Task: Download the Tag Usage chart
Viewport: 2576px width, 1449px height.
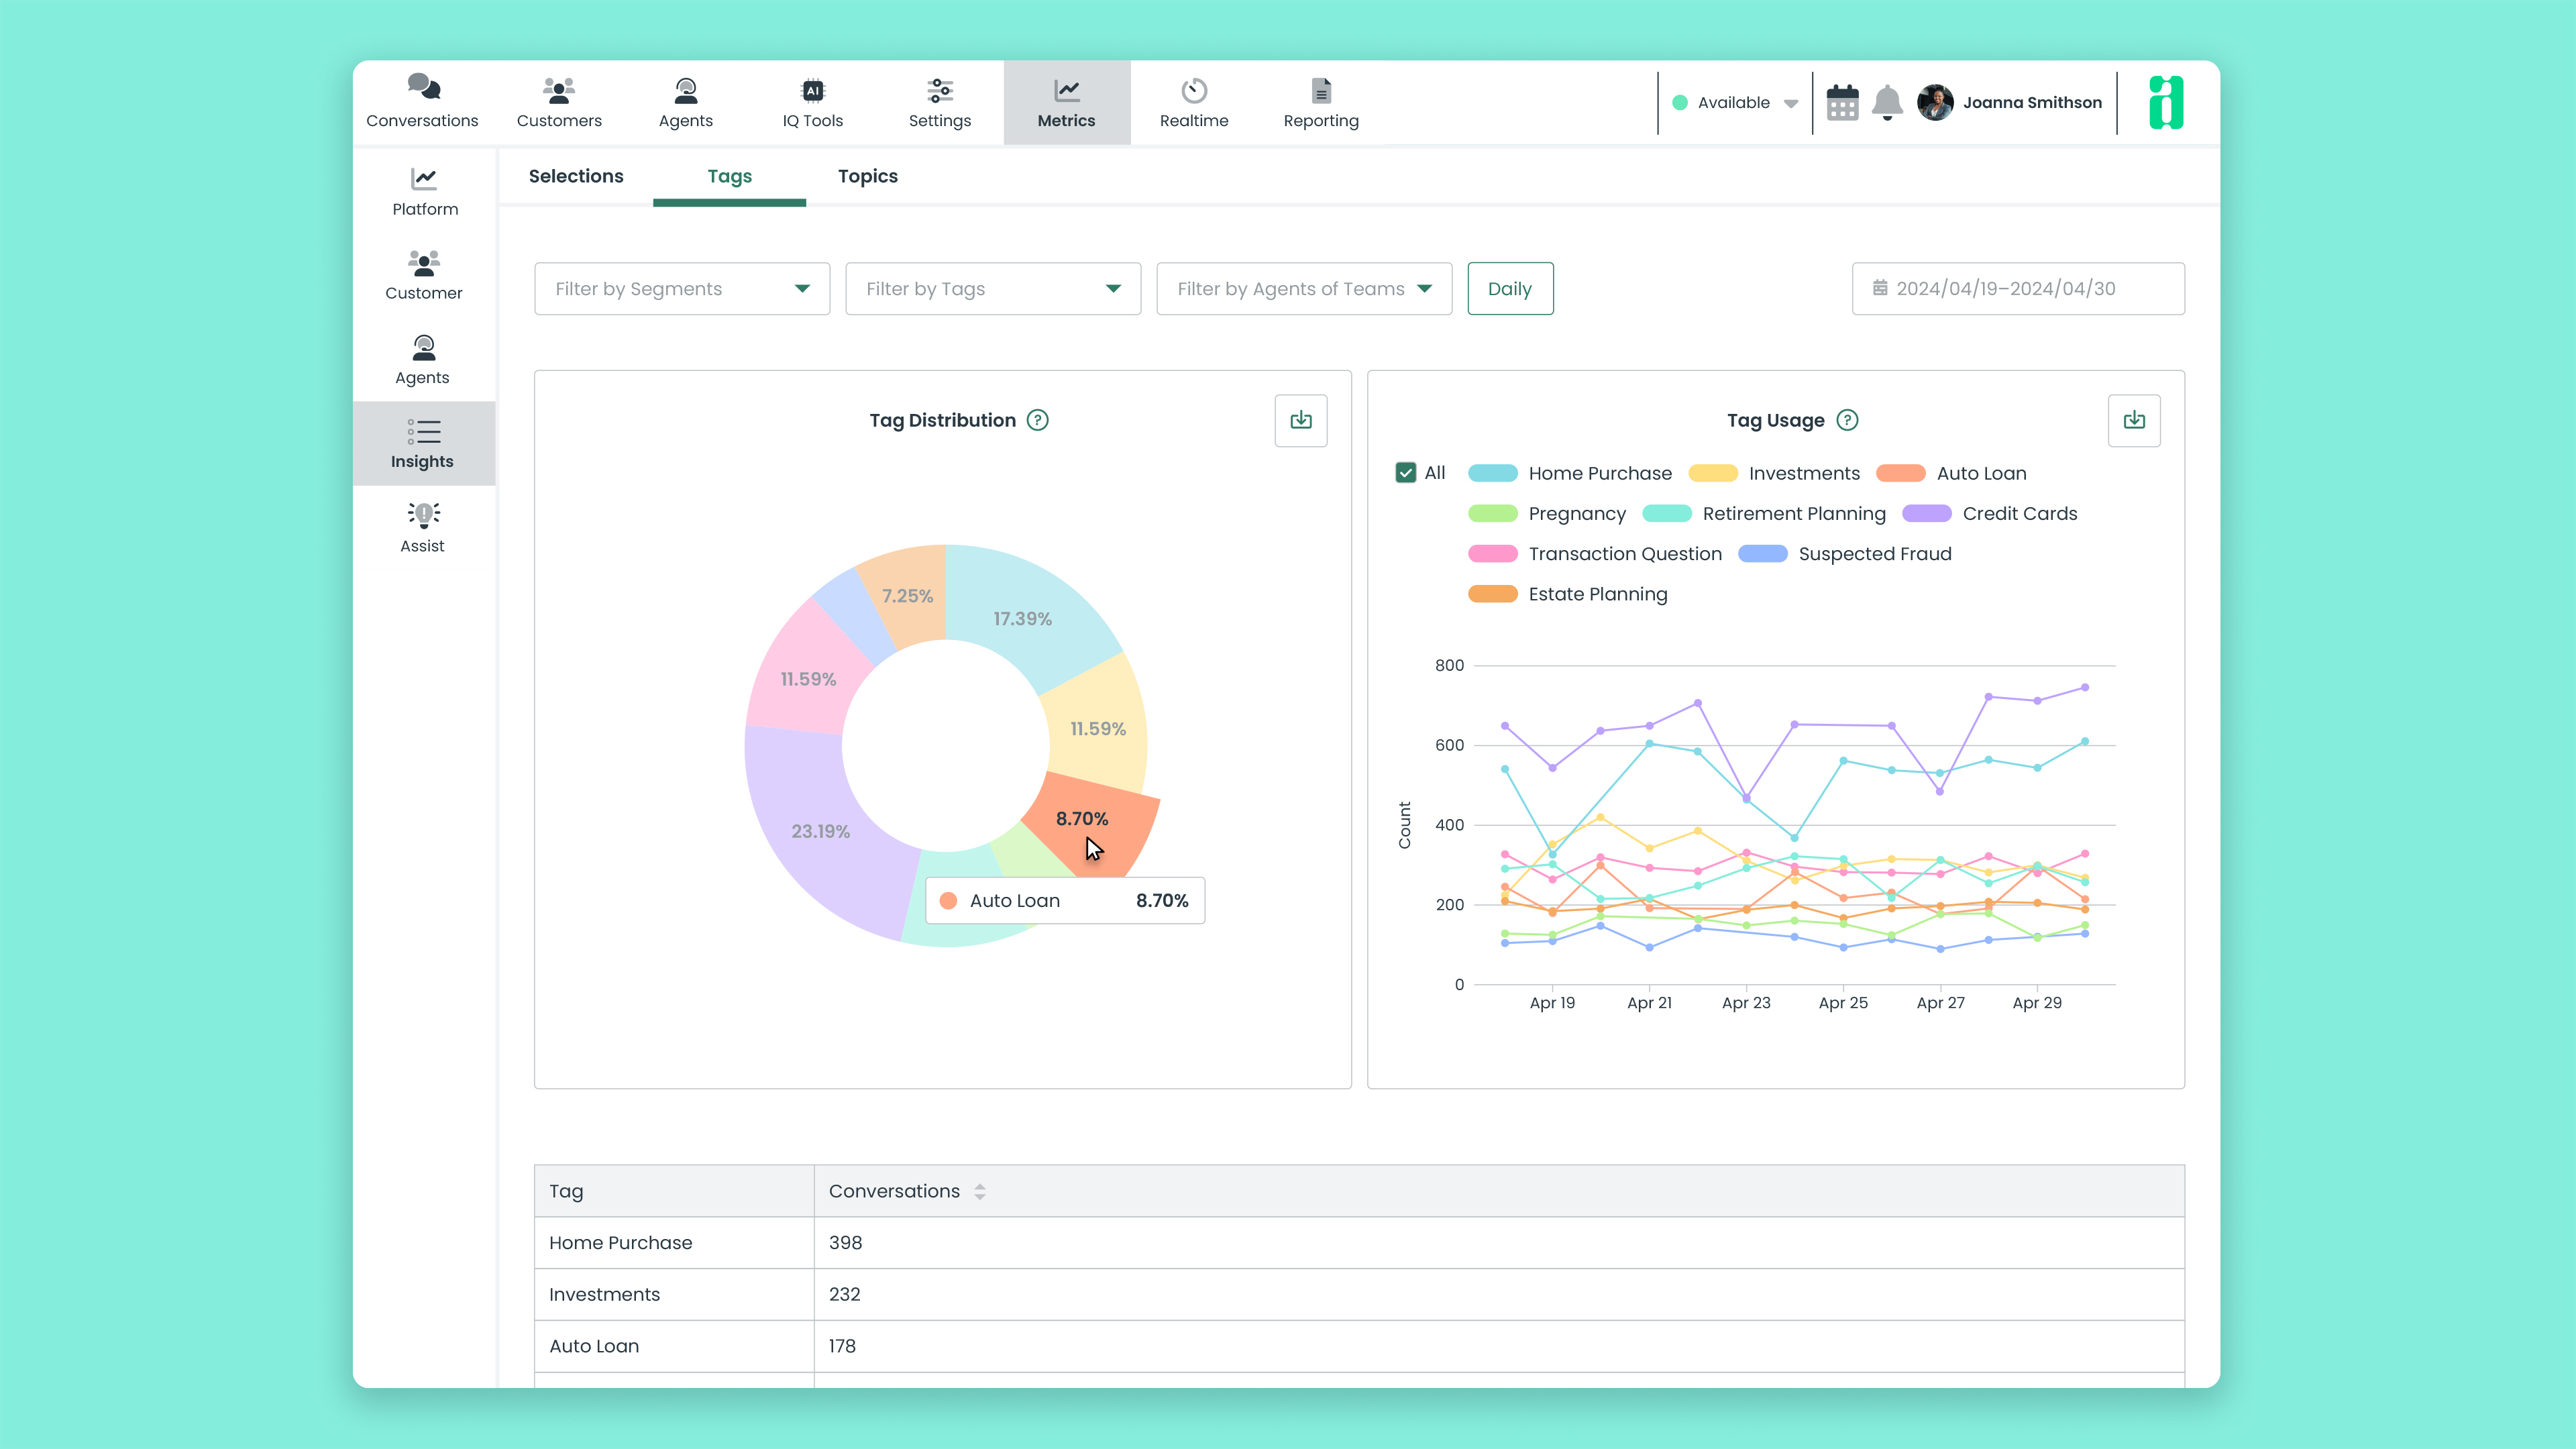Action: click(2133, 420)
